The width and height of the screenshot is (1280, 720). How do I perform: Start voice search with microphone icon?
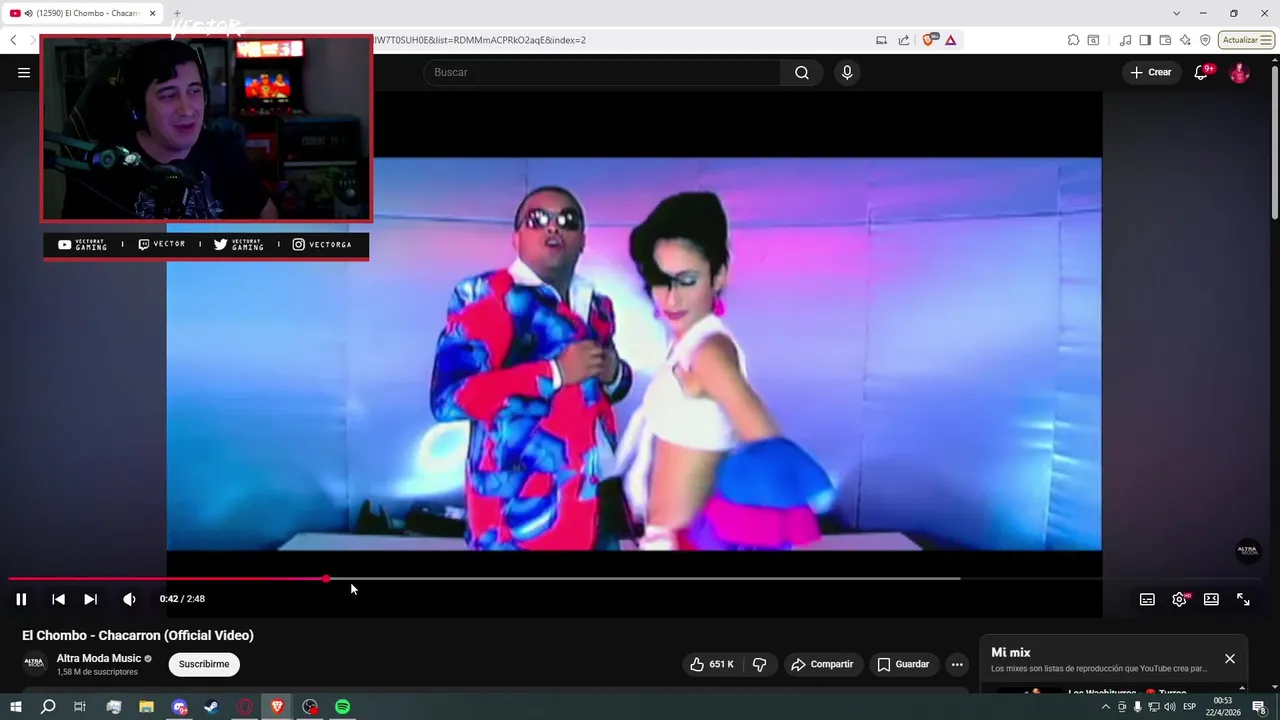(x=847, y=72)
